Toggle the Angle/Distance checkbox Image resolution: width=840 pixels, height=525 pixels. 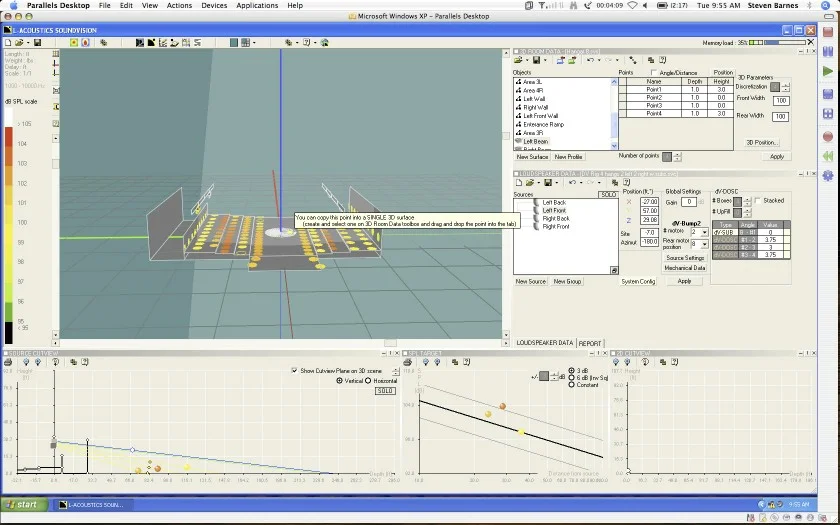[654, 72]
